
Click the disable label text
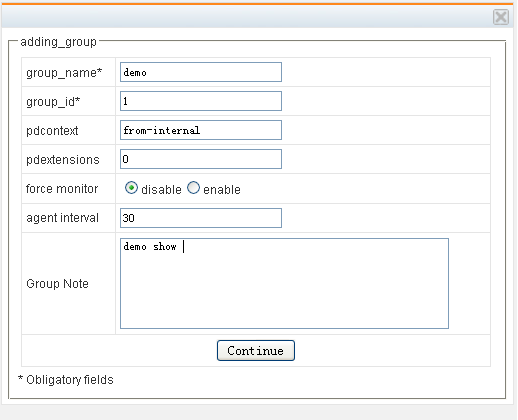point(161,190)
